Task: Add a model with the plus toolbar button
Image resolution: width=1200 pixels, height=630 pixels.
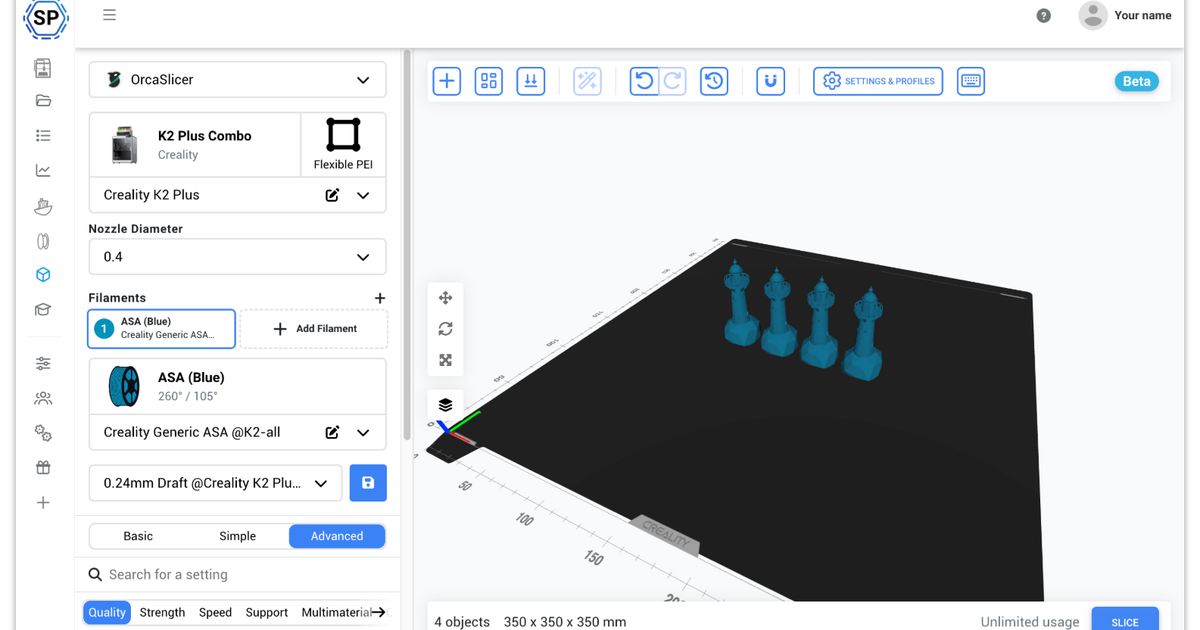Action: 446,81
